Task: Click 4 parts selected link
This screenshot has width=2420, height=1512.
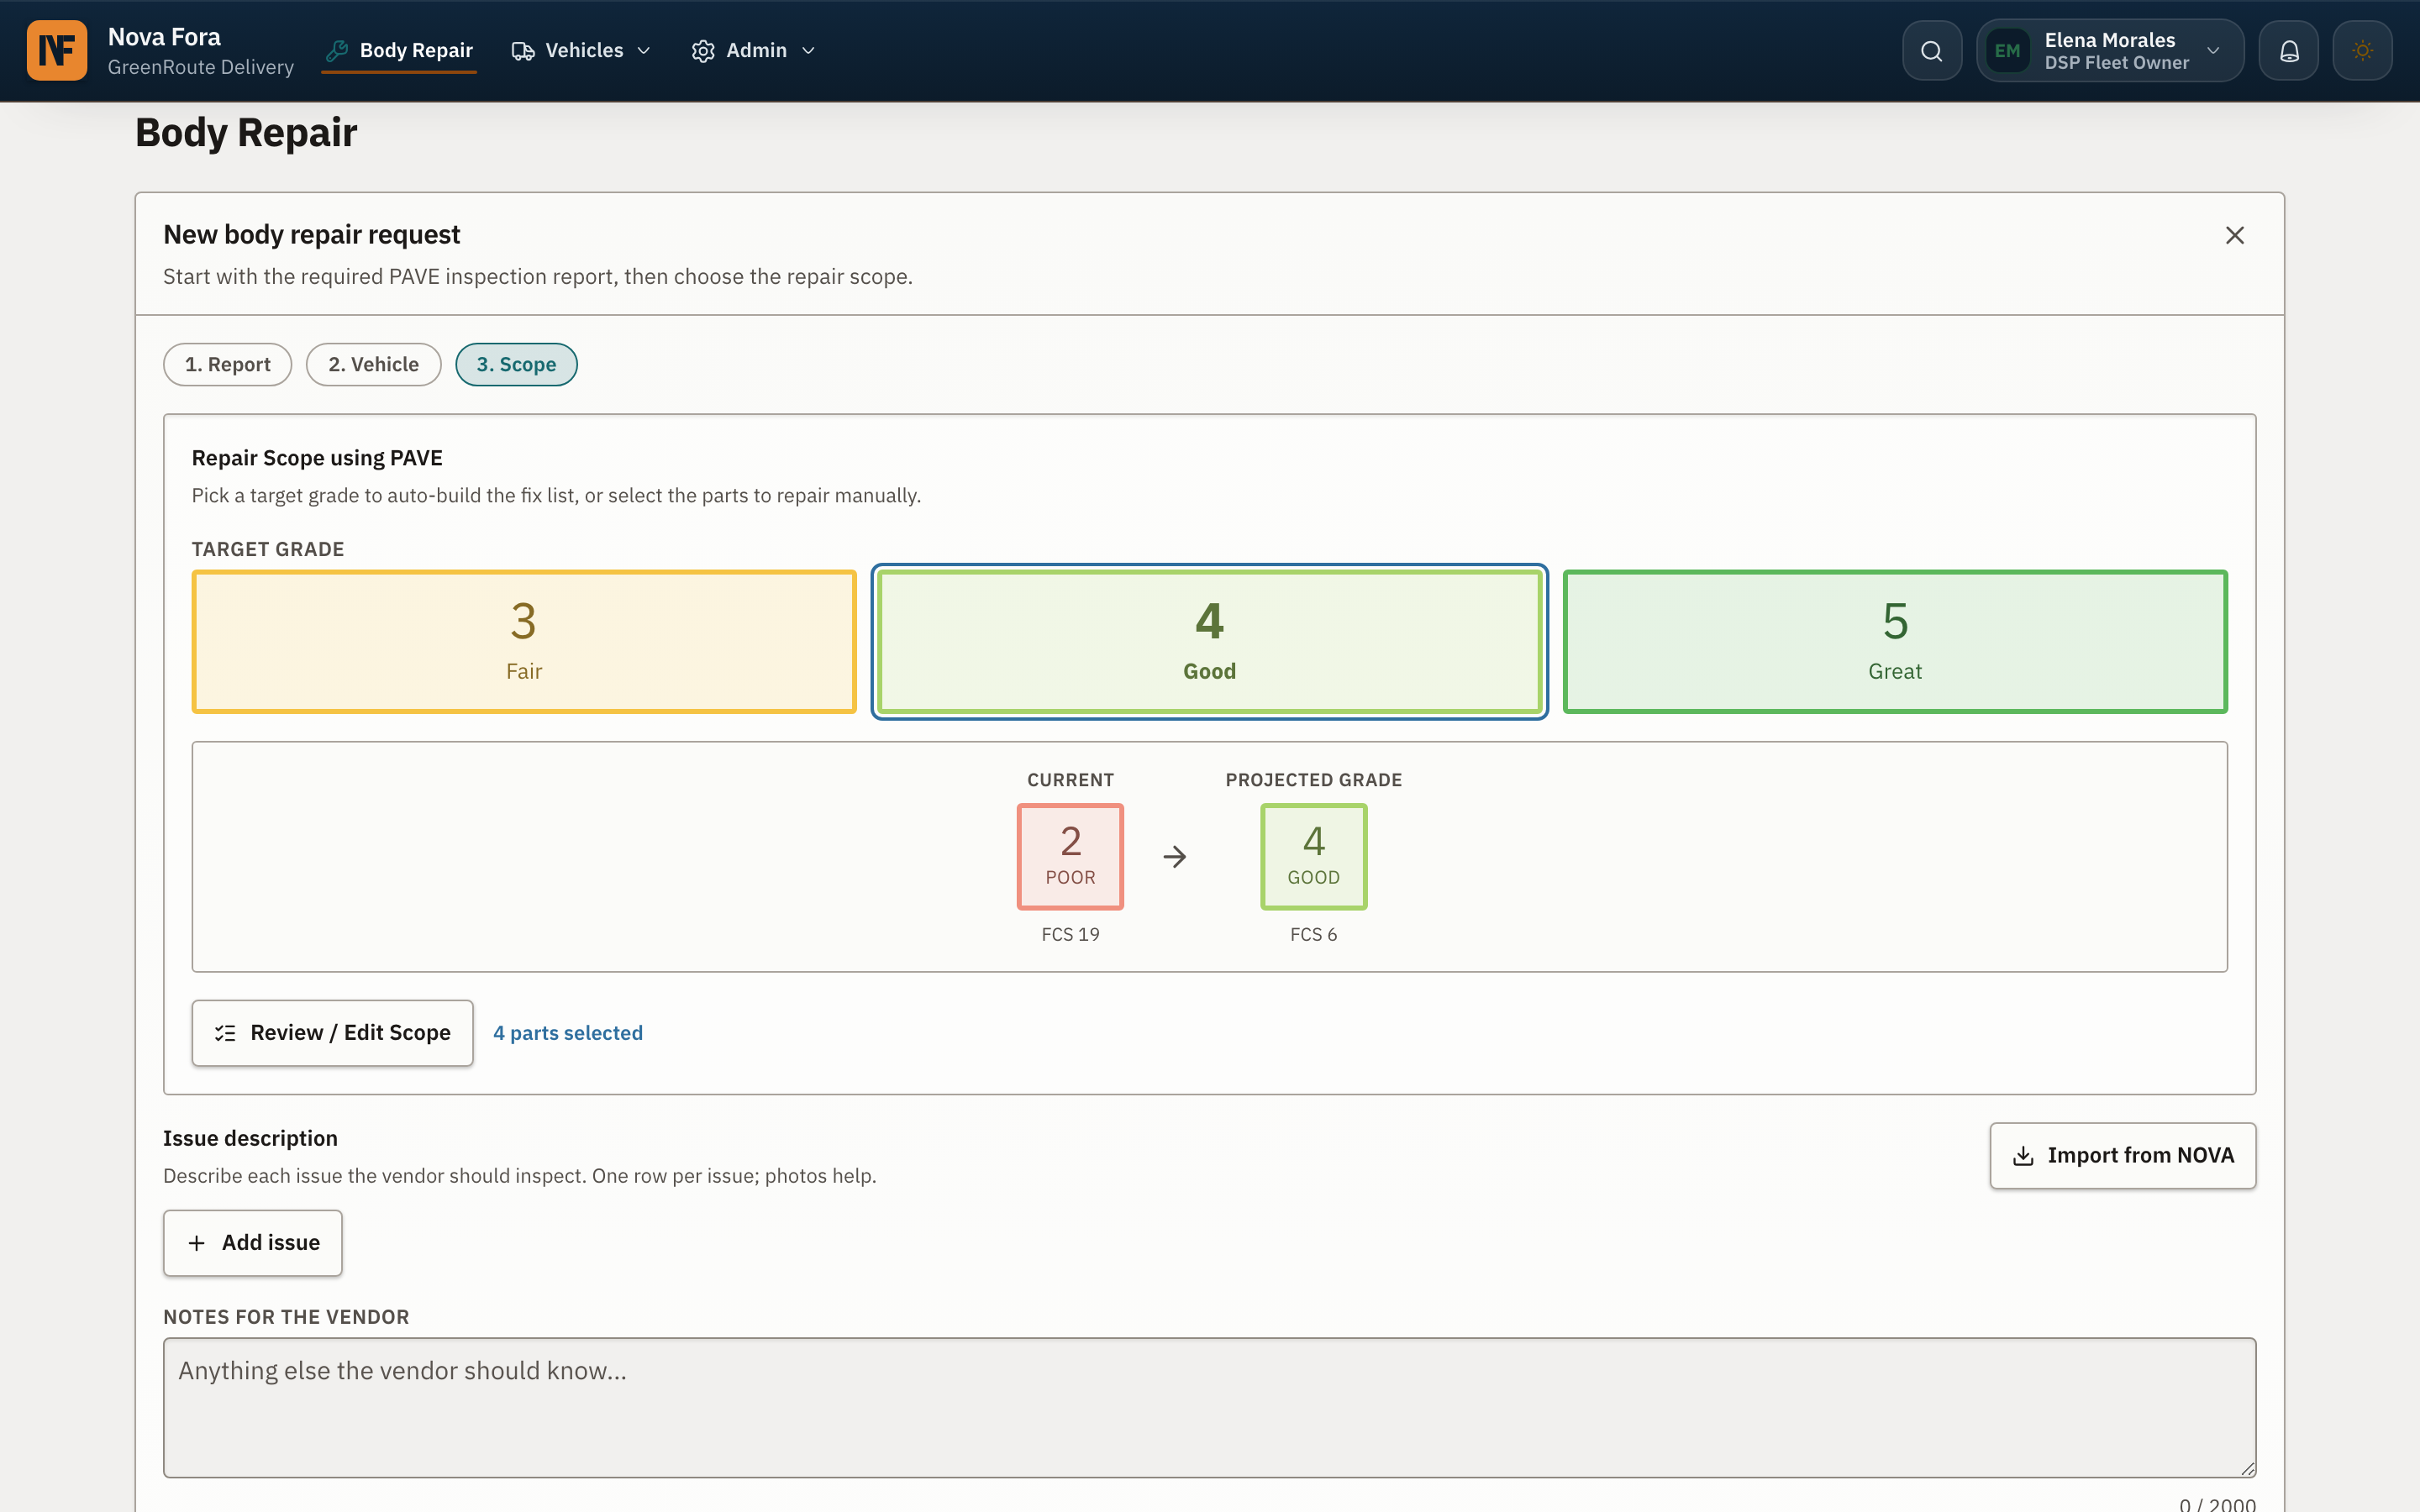Action: 567,1033
